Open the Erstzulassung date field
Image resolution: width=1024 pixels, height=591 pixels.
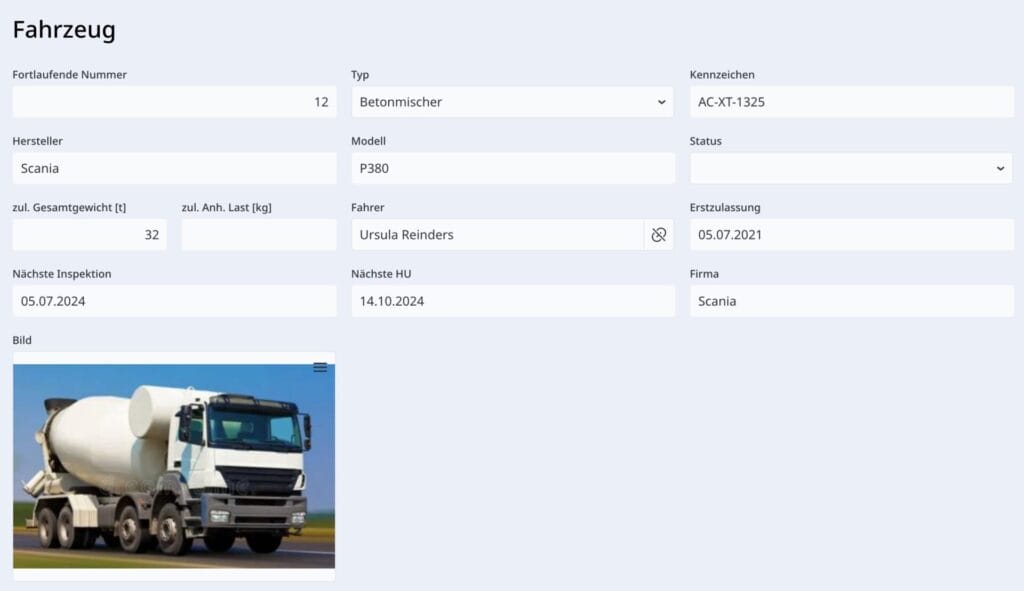851,234
